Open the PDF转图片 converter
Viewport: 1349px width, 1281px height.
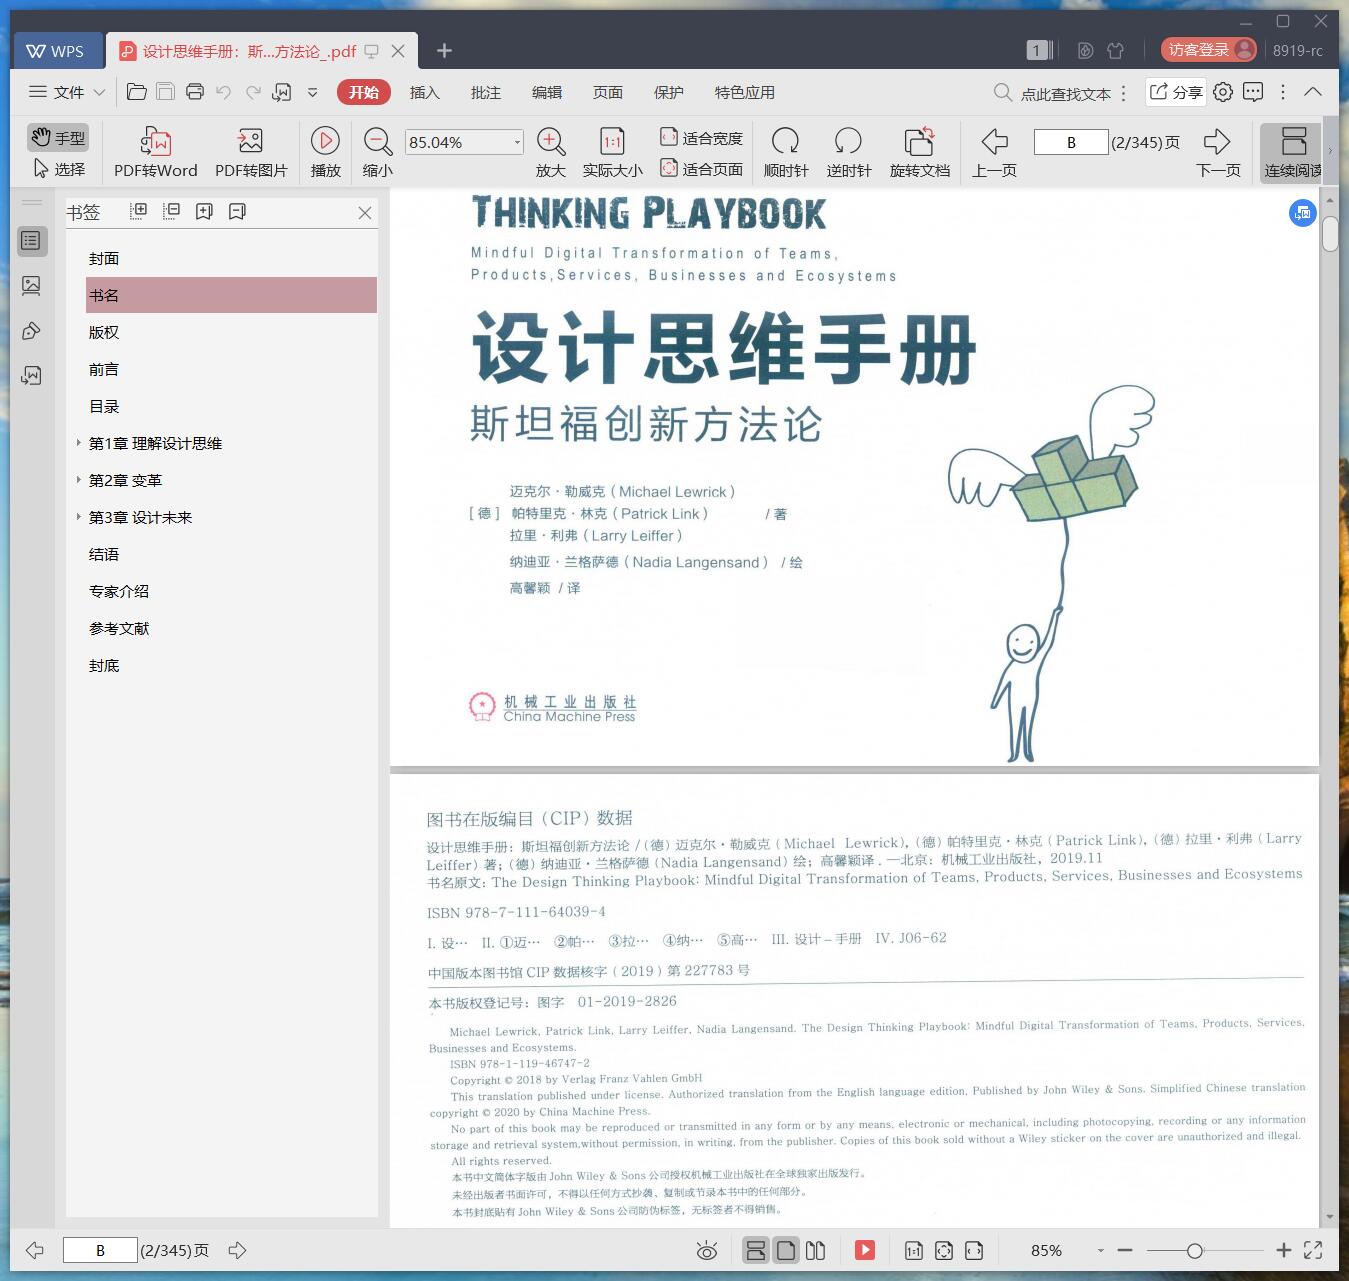251,152
